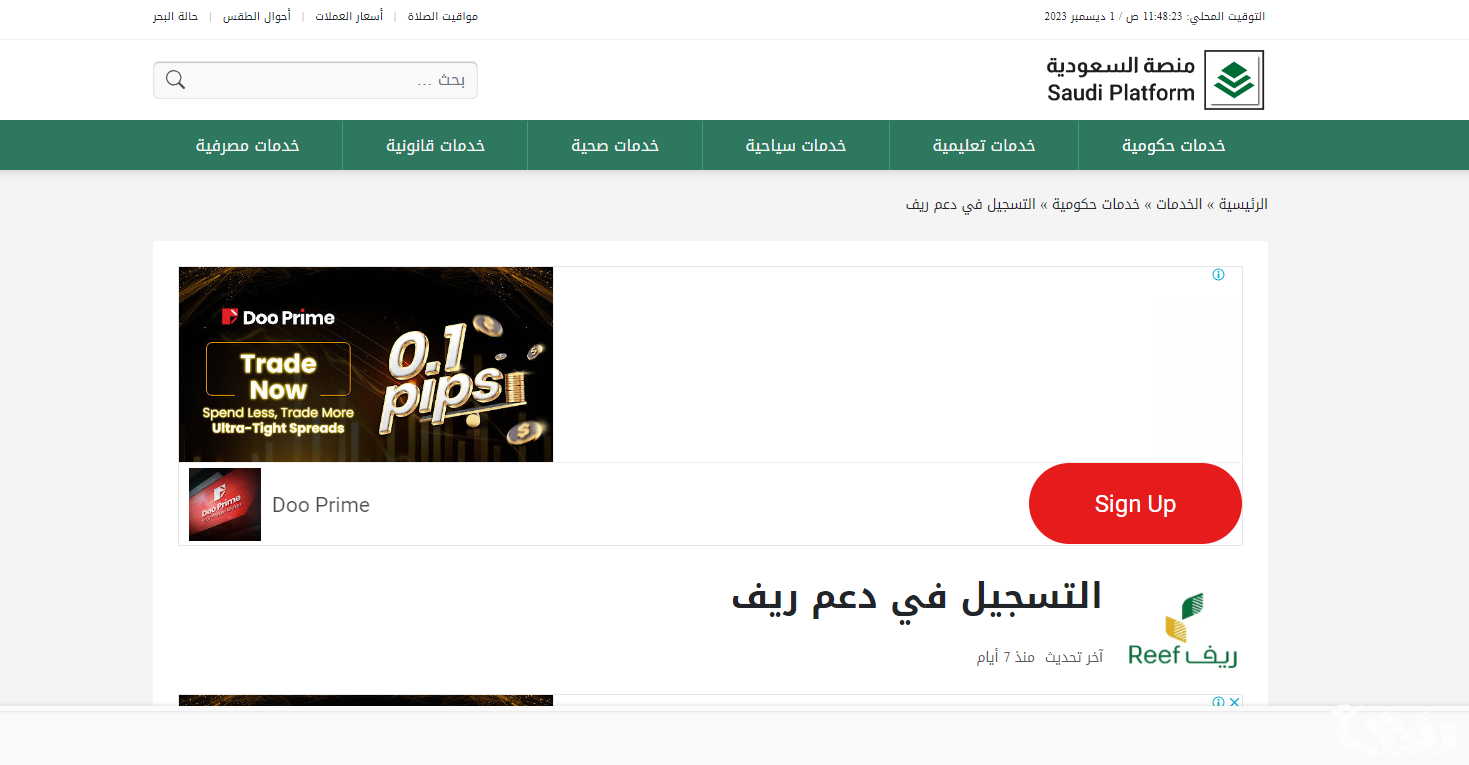1469x765 pixels.
Task: Click the Doo Prime advertiser name text
Action: pos(321,505)
